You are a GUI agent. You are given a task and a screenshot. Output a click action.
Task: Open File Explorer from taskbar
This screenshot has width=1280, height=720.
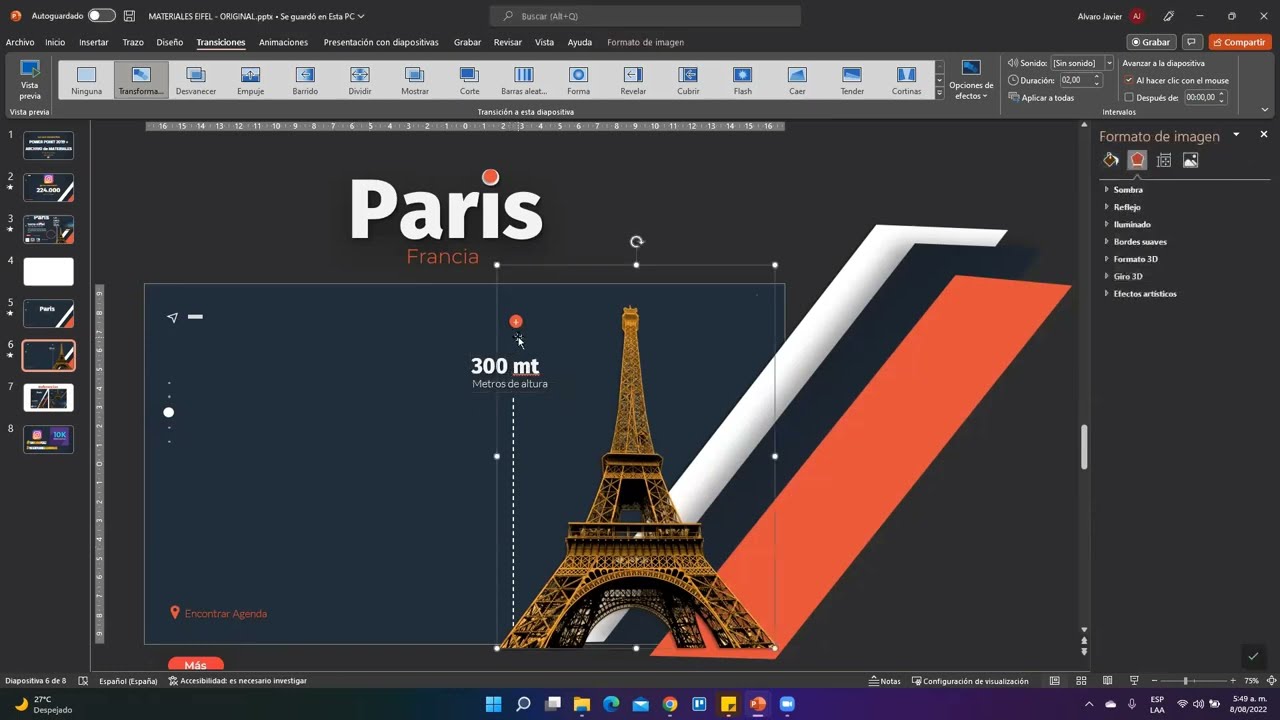(582, 704)
